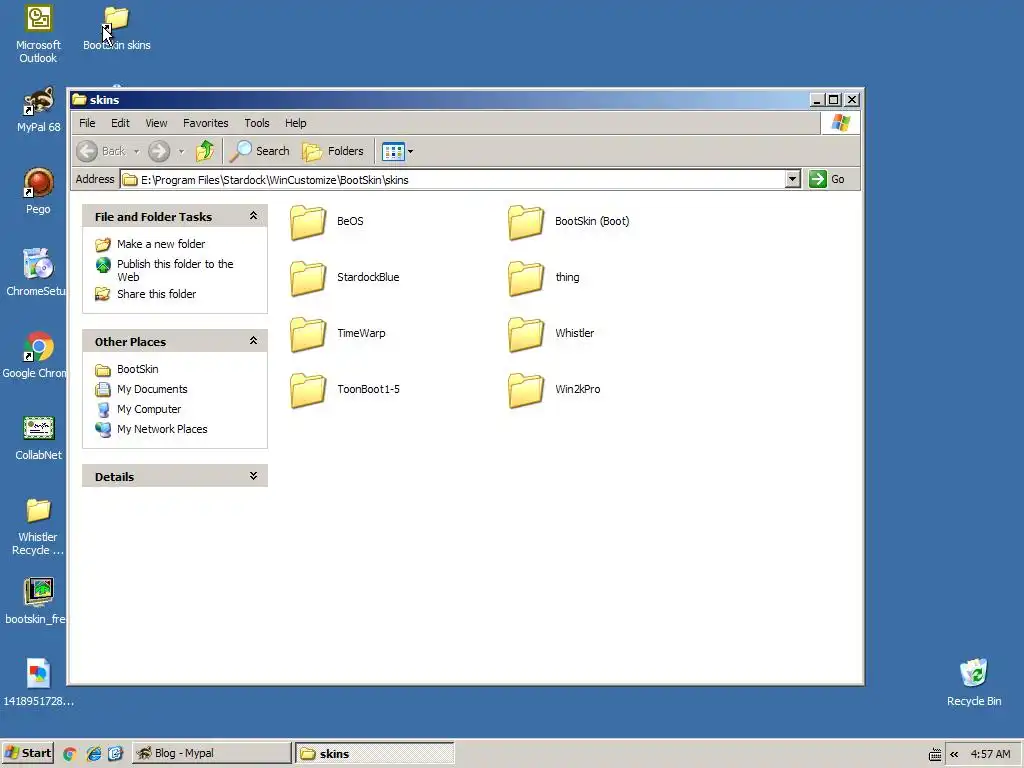The height and width of the screenshot is (768, 1024).
Task: Click the Back navigation button
Action: pos(101,151)
